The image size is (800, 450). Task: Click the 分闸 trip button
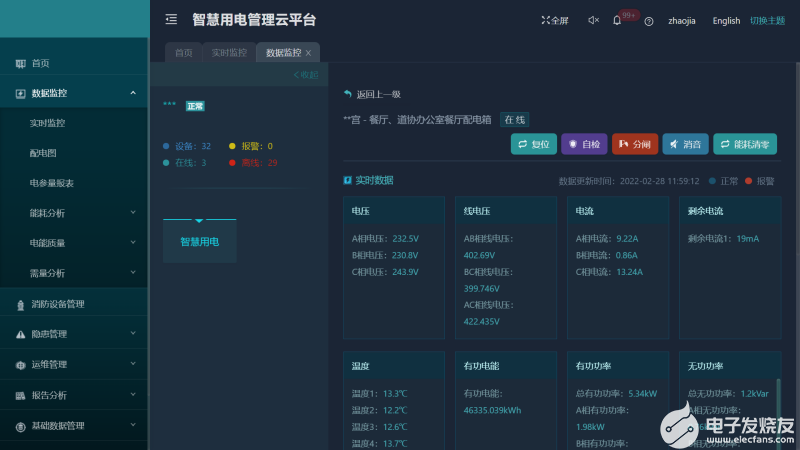[635, 144]
